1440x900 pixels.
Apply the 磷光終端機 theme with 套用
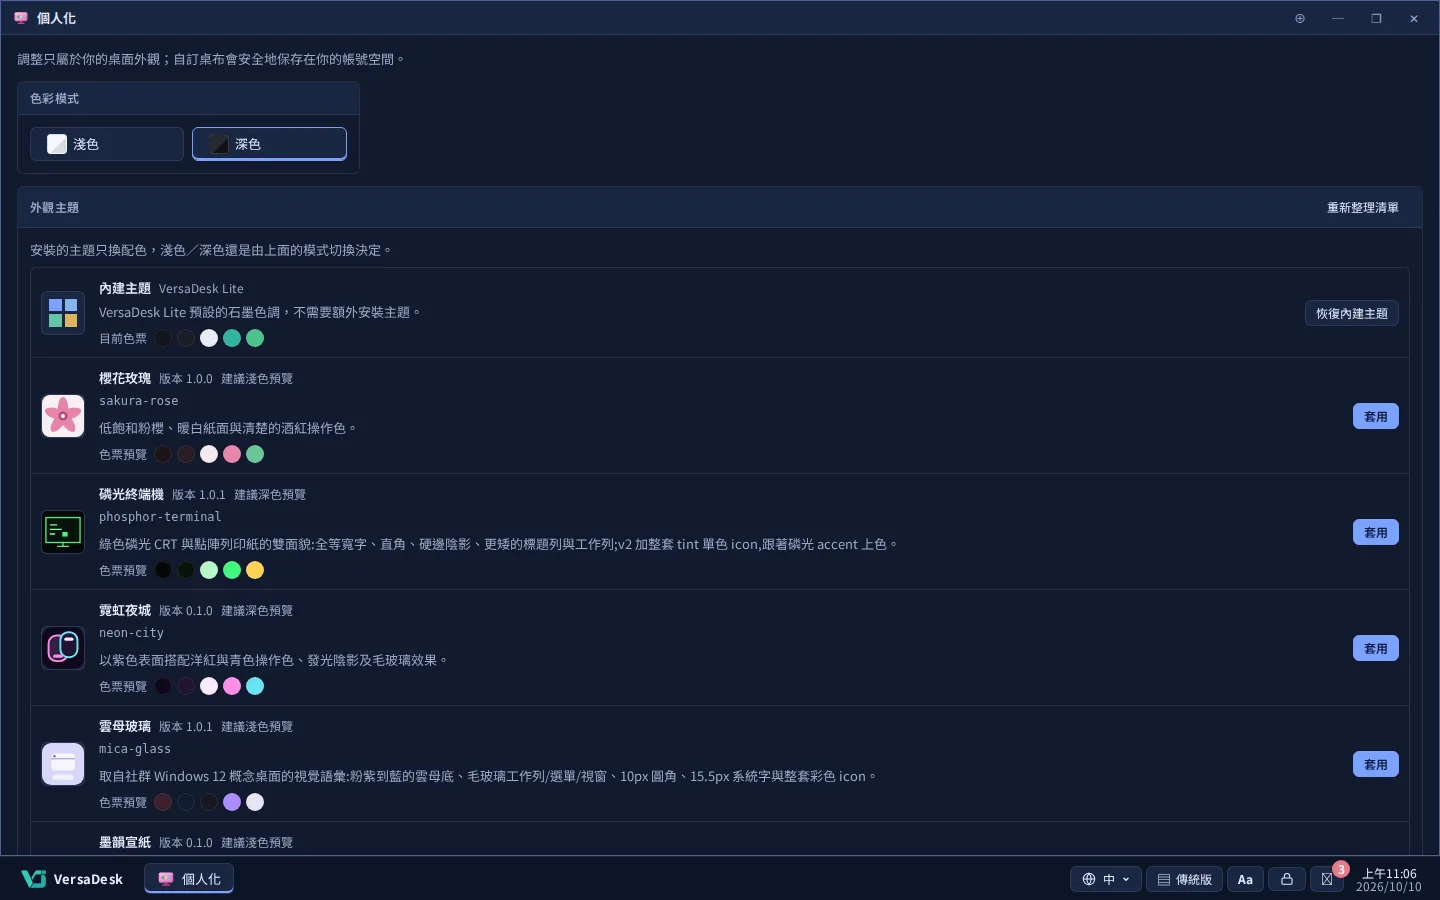[1376, 532]
